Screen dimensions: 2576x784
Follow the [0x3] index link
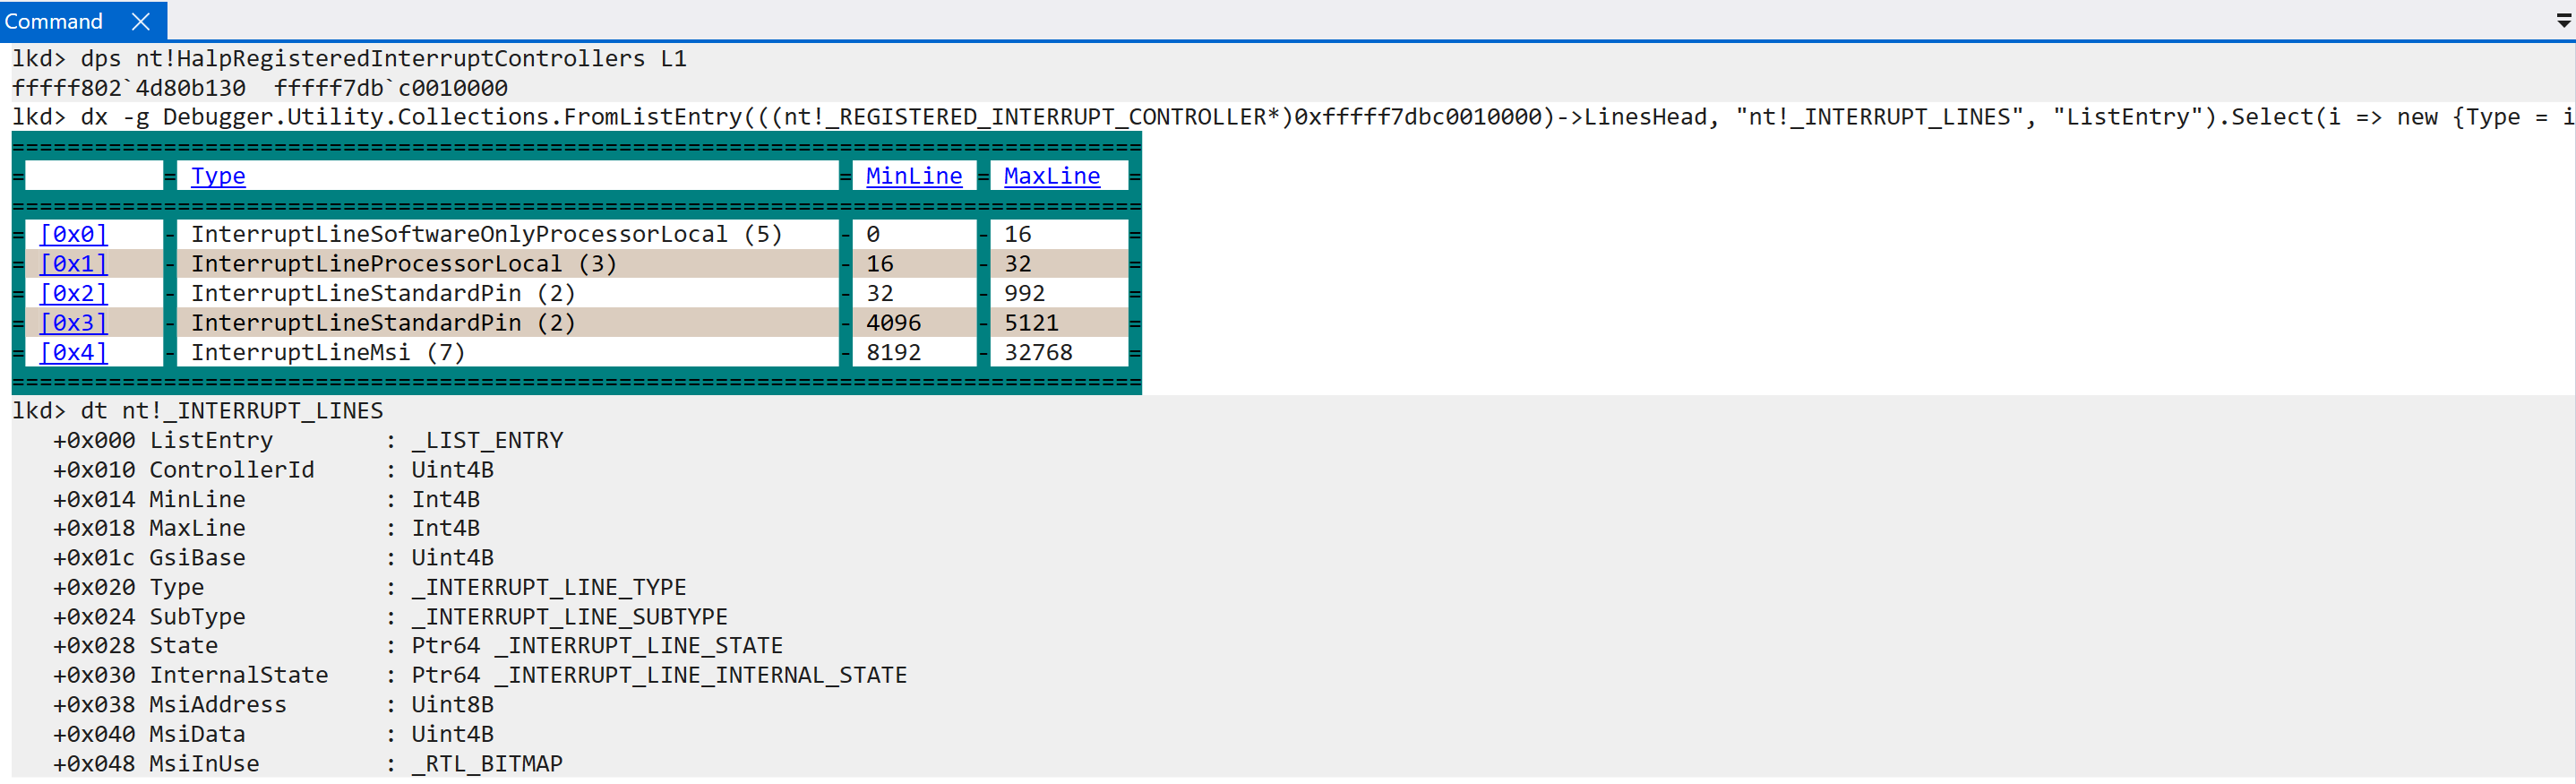[73, 323]
